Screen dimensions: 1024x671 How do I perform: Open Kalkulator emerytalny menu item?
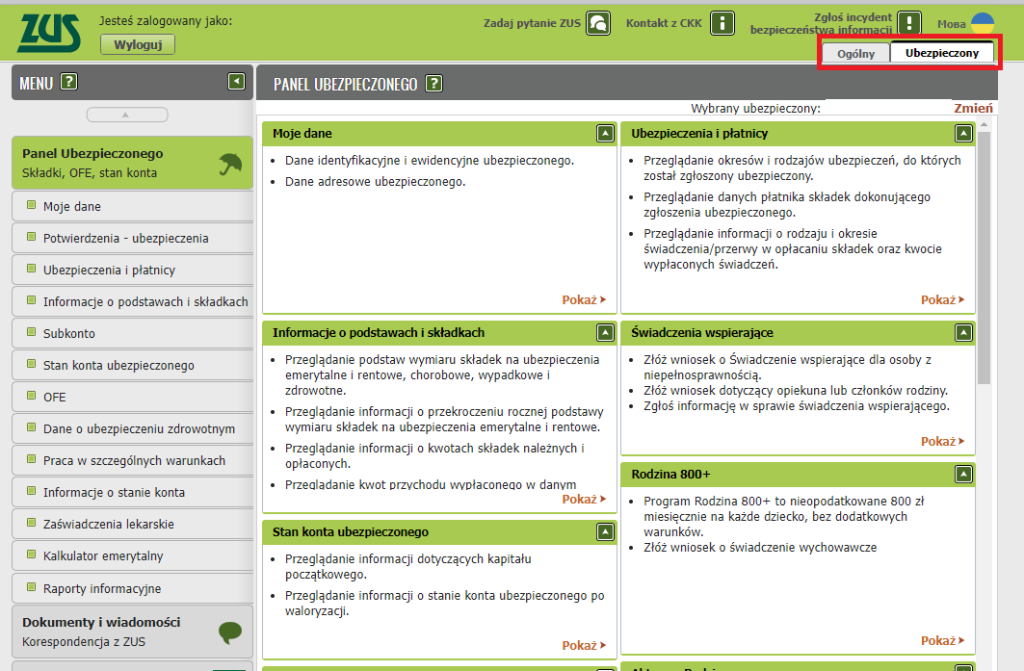(102, 556)
